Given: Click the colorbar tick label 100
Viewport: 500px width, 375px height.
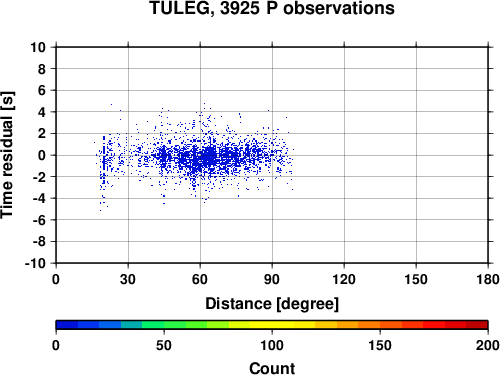Looking at the screenshot, I should coord(272,345).
